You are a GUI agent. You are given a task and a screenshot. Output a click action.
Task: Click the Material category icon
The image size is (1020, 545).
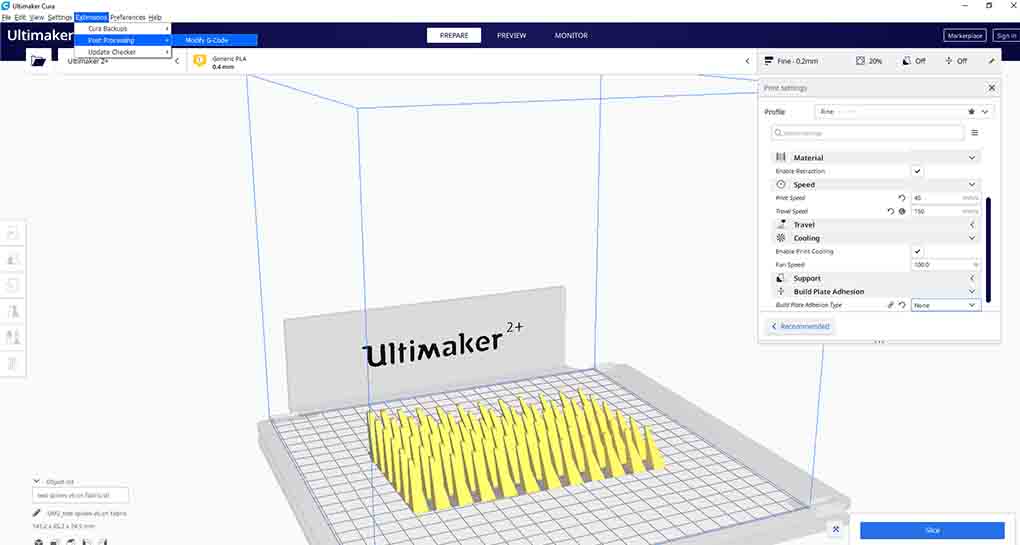click(x=781, y=157)
